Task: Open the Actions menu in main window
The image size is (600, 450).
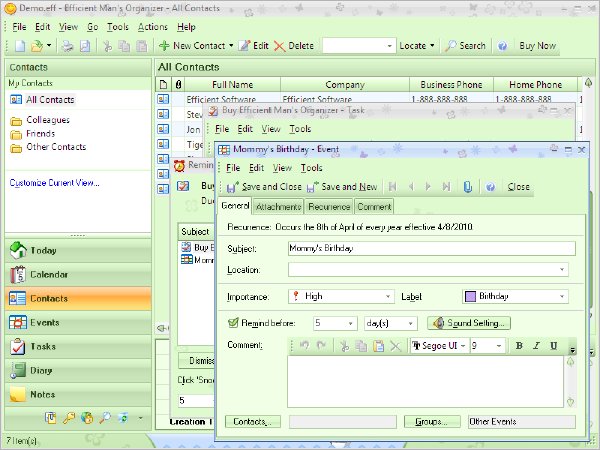Action: [153, 27]
